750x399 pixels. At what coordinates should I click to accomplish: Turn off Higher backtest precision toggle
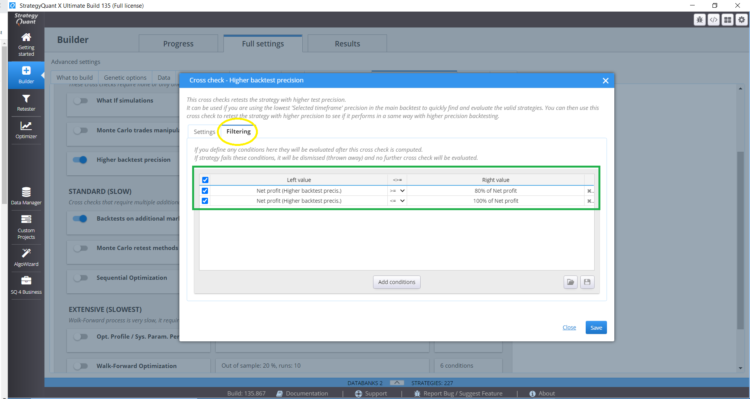[x=80, y=160]
